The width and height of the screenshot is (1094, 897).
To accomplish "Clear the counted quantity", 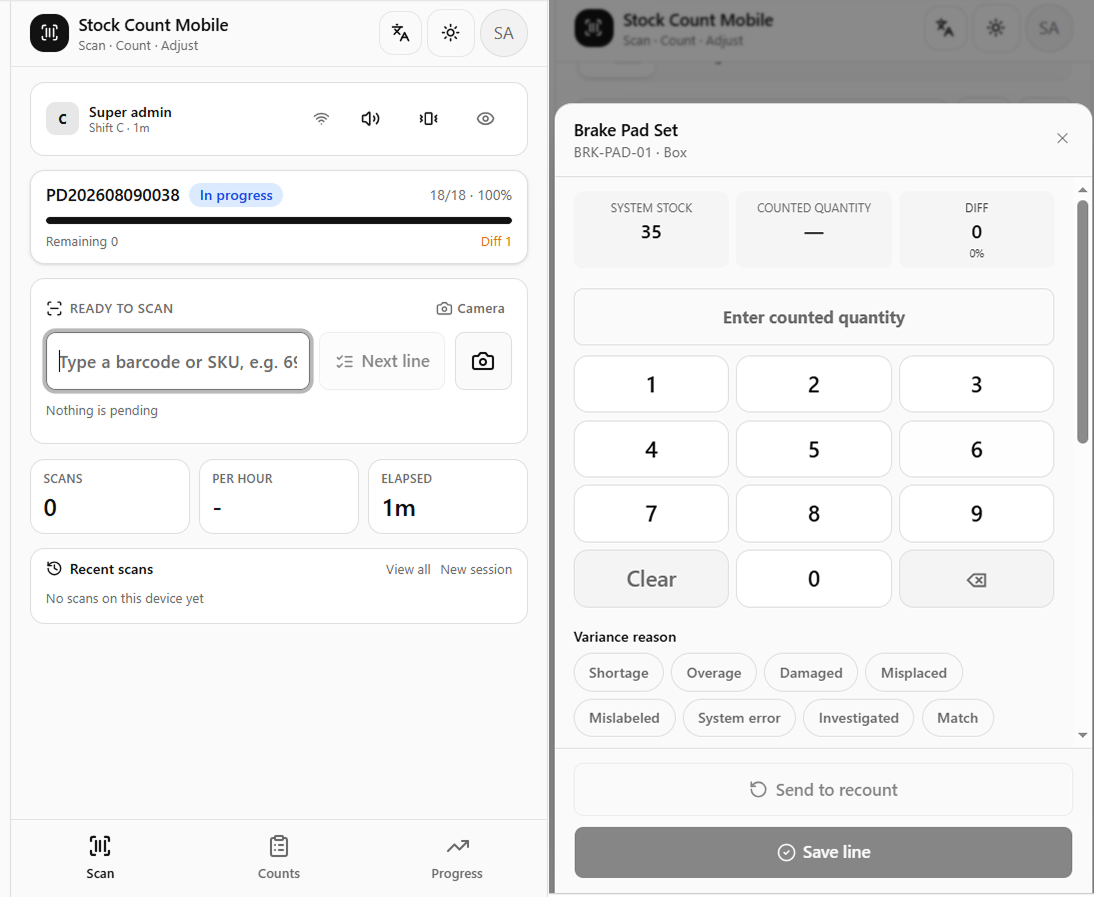I will (x=651, y=578).
